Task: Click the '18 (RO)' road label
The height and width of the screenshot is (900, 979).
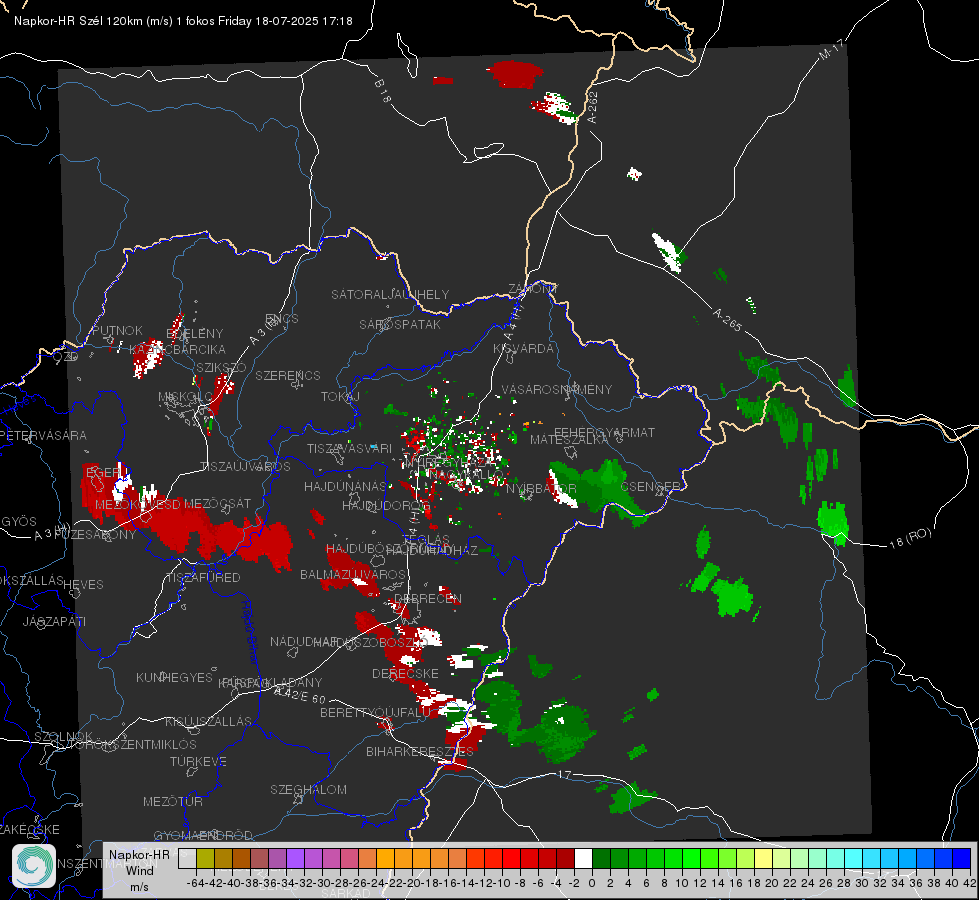Action: click(x=910, y=538)
